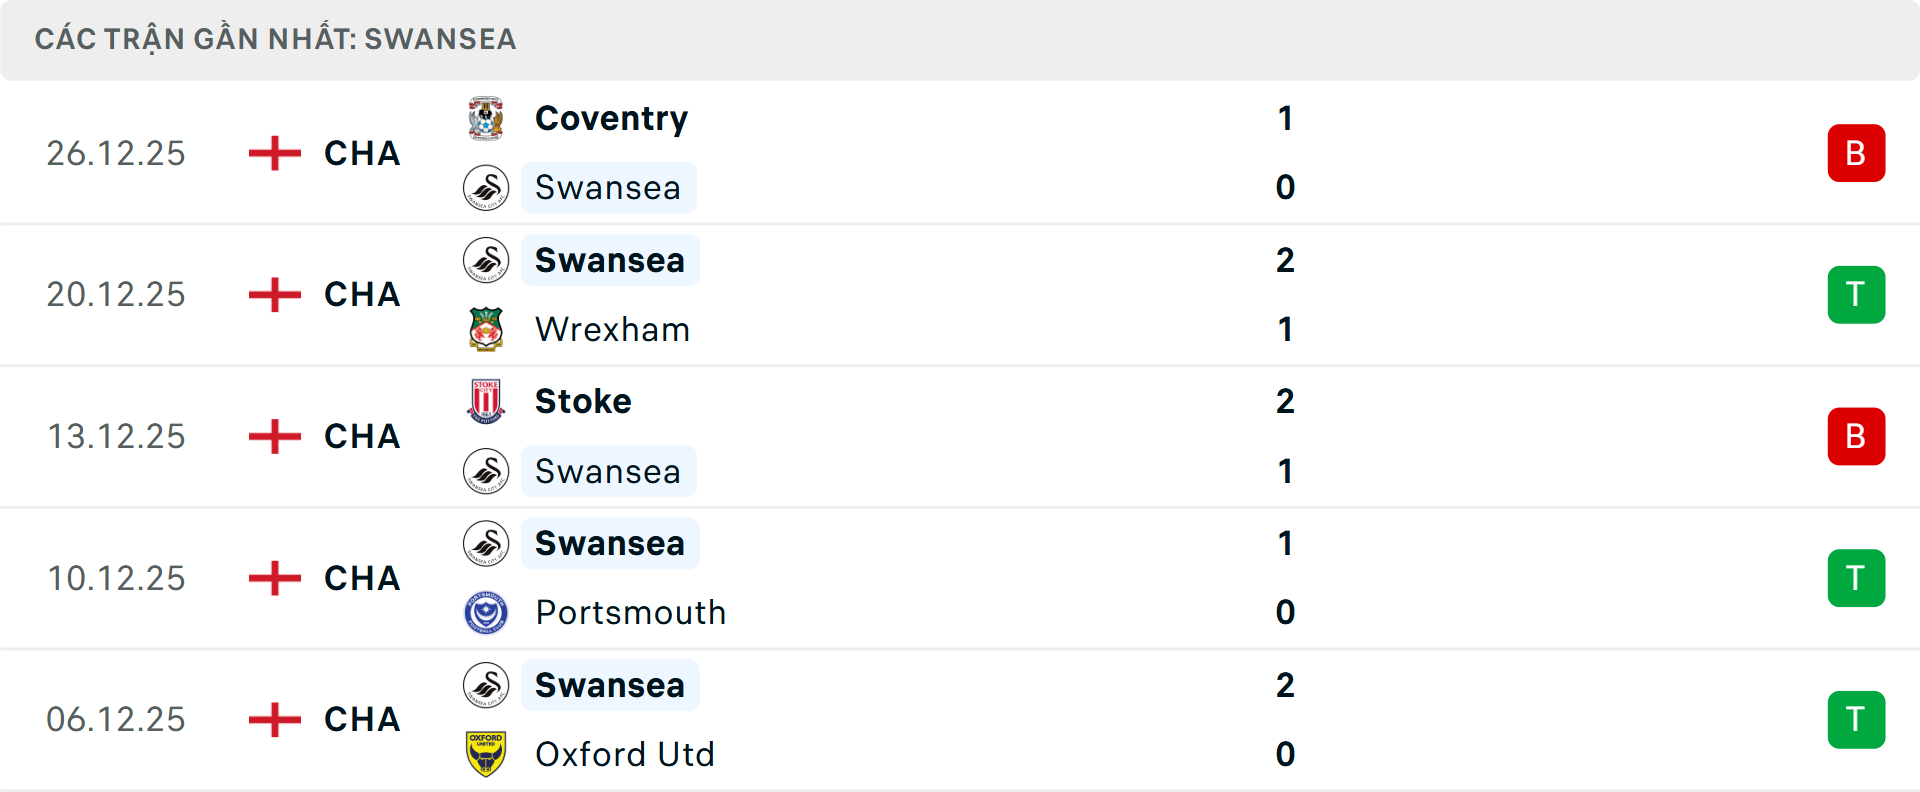1920x792 pixels.
Task: Open the Portsmouth team page link
Action: pos(630,612)
